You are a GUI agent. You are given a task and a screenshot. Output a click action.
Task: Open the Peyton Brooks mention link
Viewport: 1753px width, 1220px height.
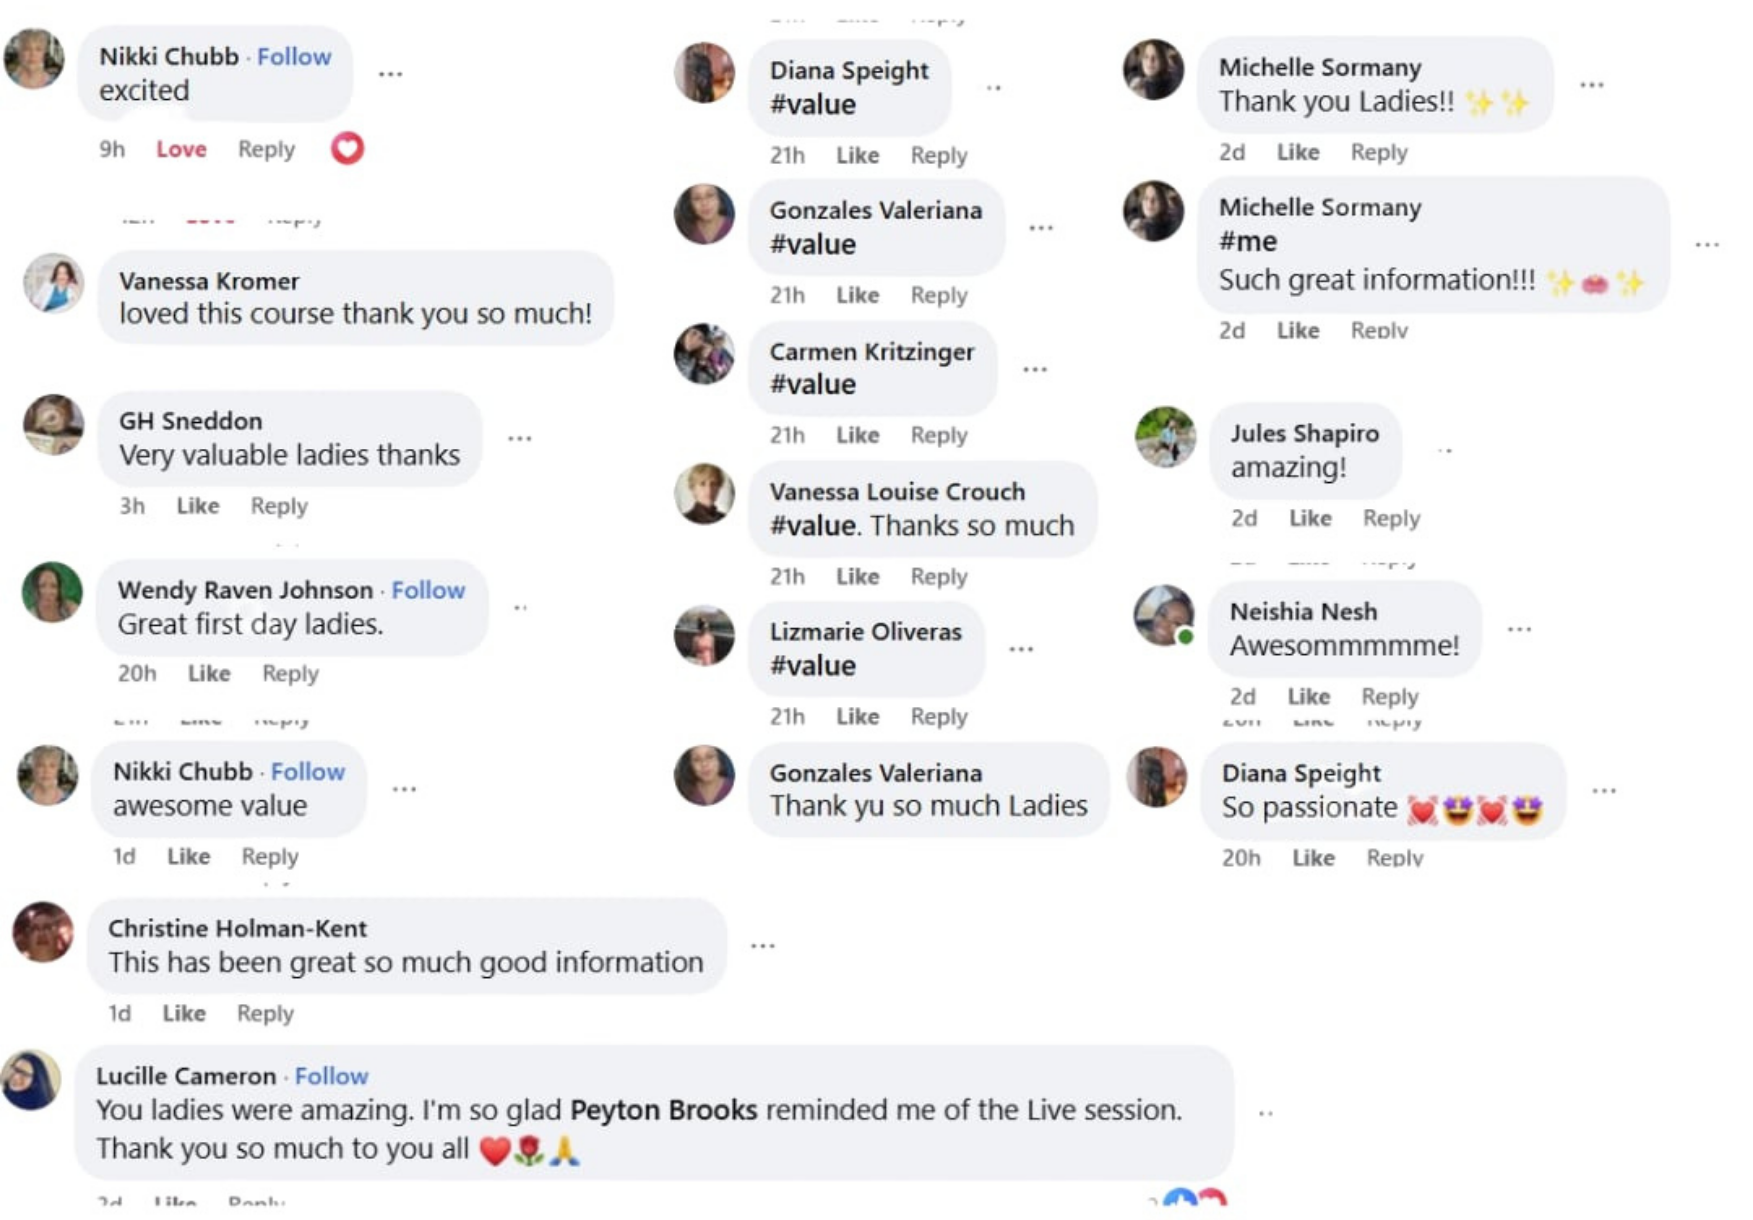click(x=663, y=1110)
